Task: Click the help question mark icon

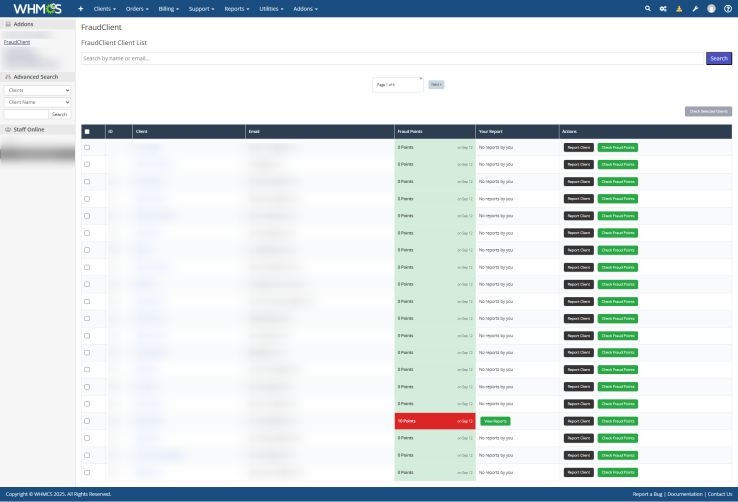Action: pyautogui.click(x=727, y=8)
